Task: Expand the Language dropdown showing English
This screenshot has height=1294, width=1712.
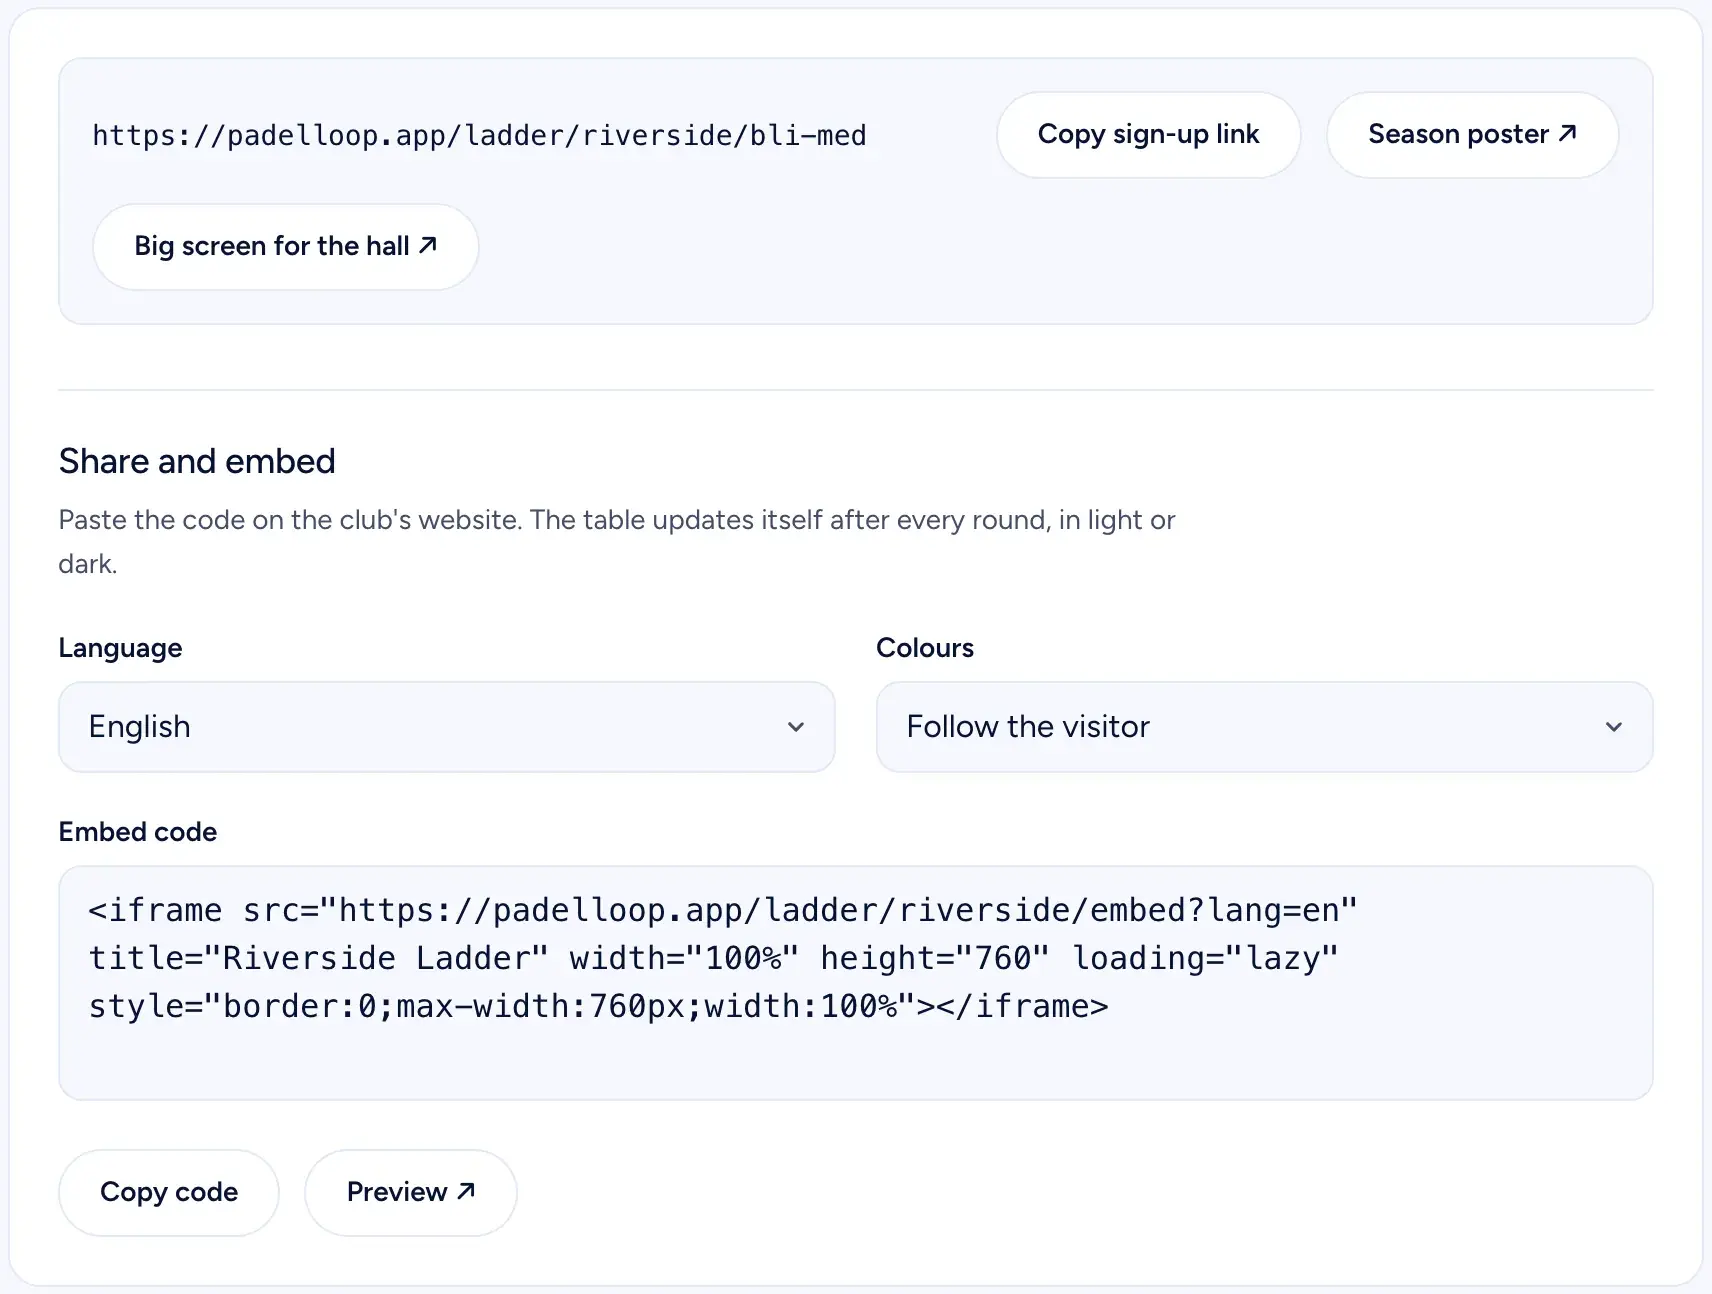Action: 447,727
